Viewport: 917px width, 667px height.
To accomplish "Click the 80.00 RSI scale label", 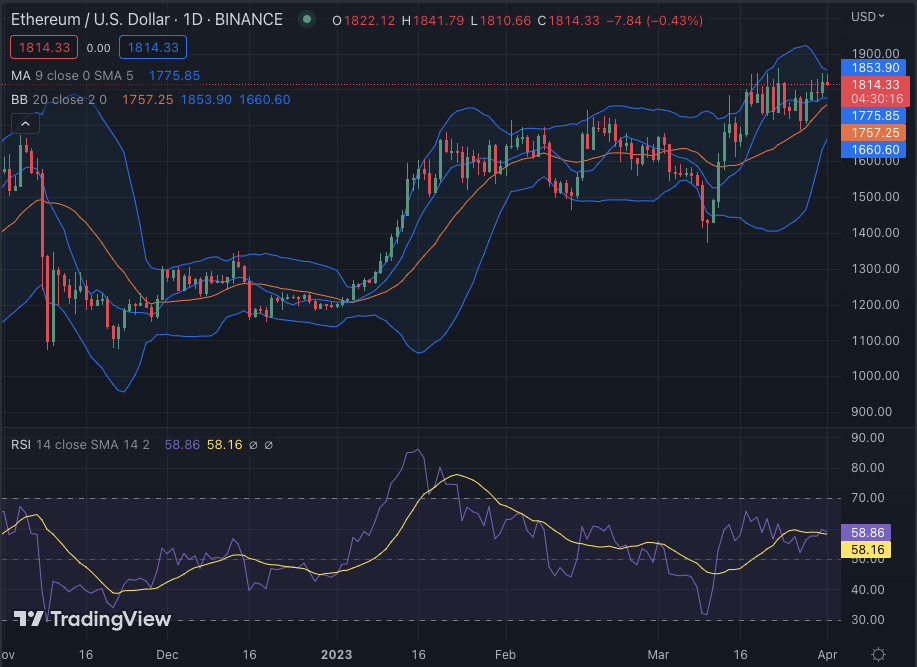I will 867,468.
